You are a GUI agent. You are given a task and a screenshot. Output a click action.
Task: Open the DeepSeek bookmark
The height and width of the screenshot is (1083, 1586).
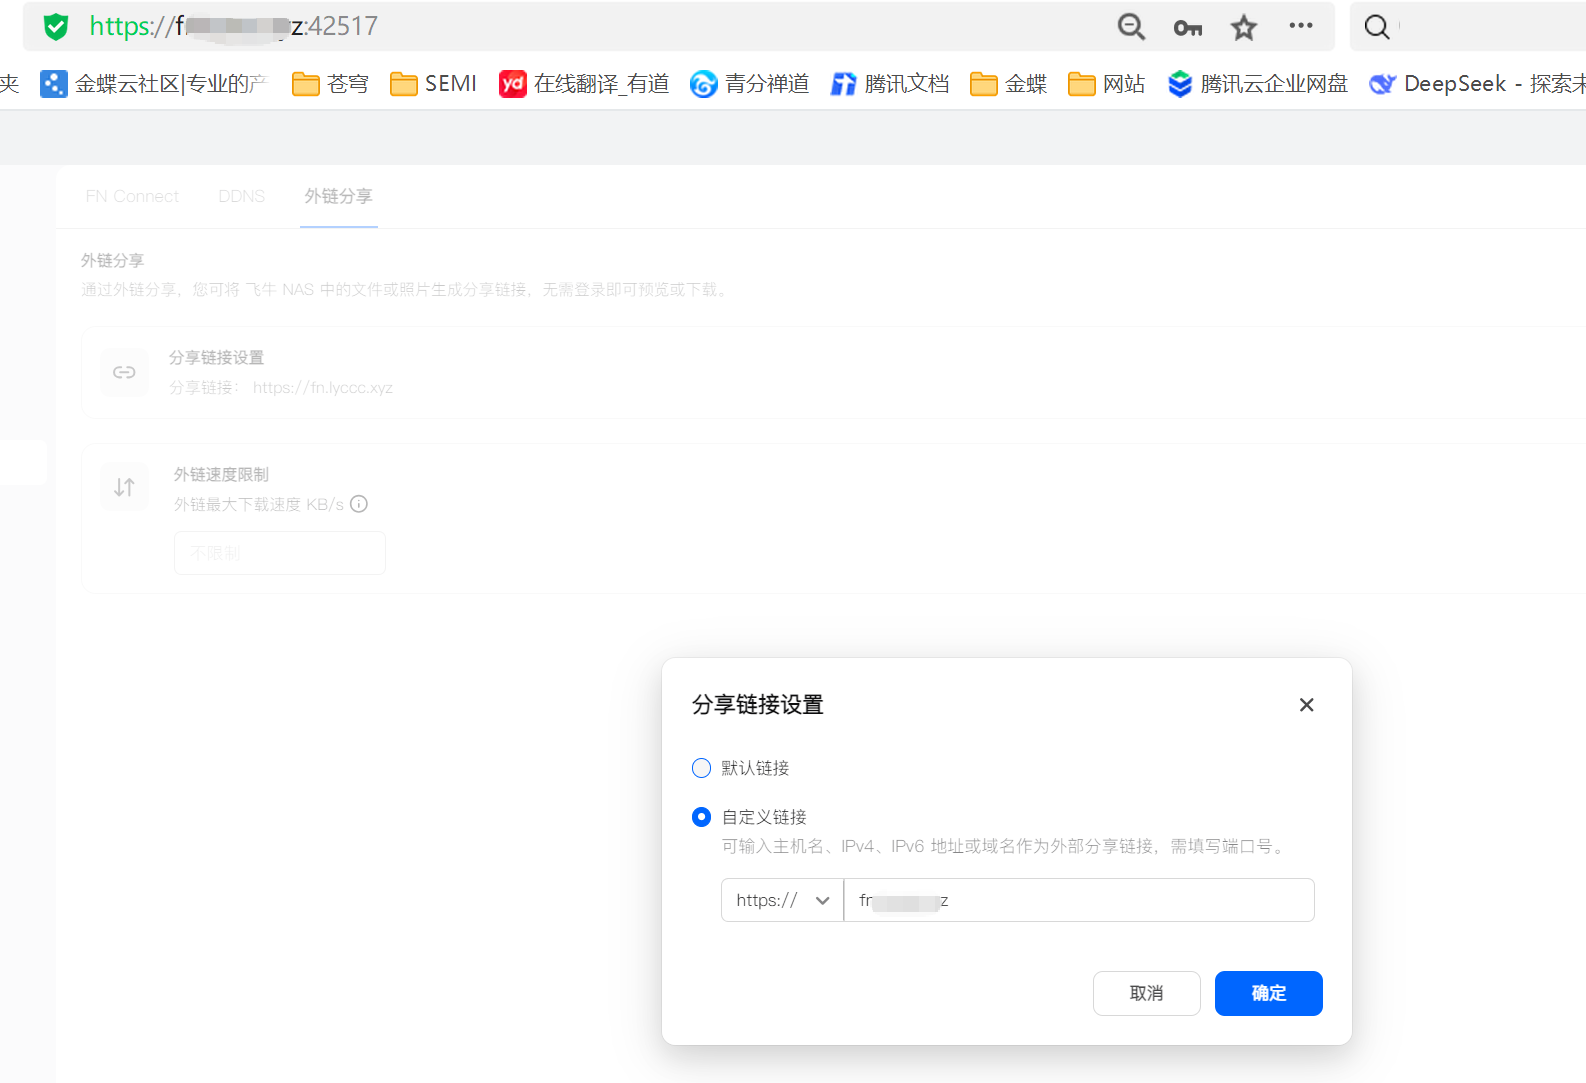(x=1476, y=84)
